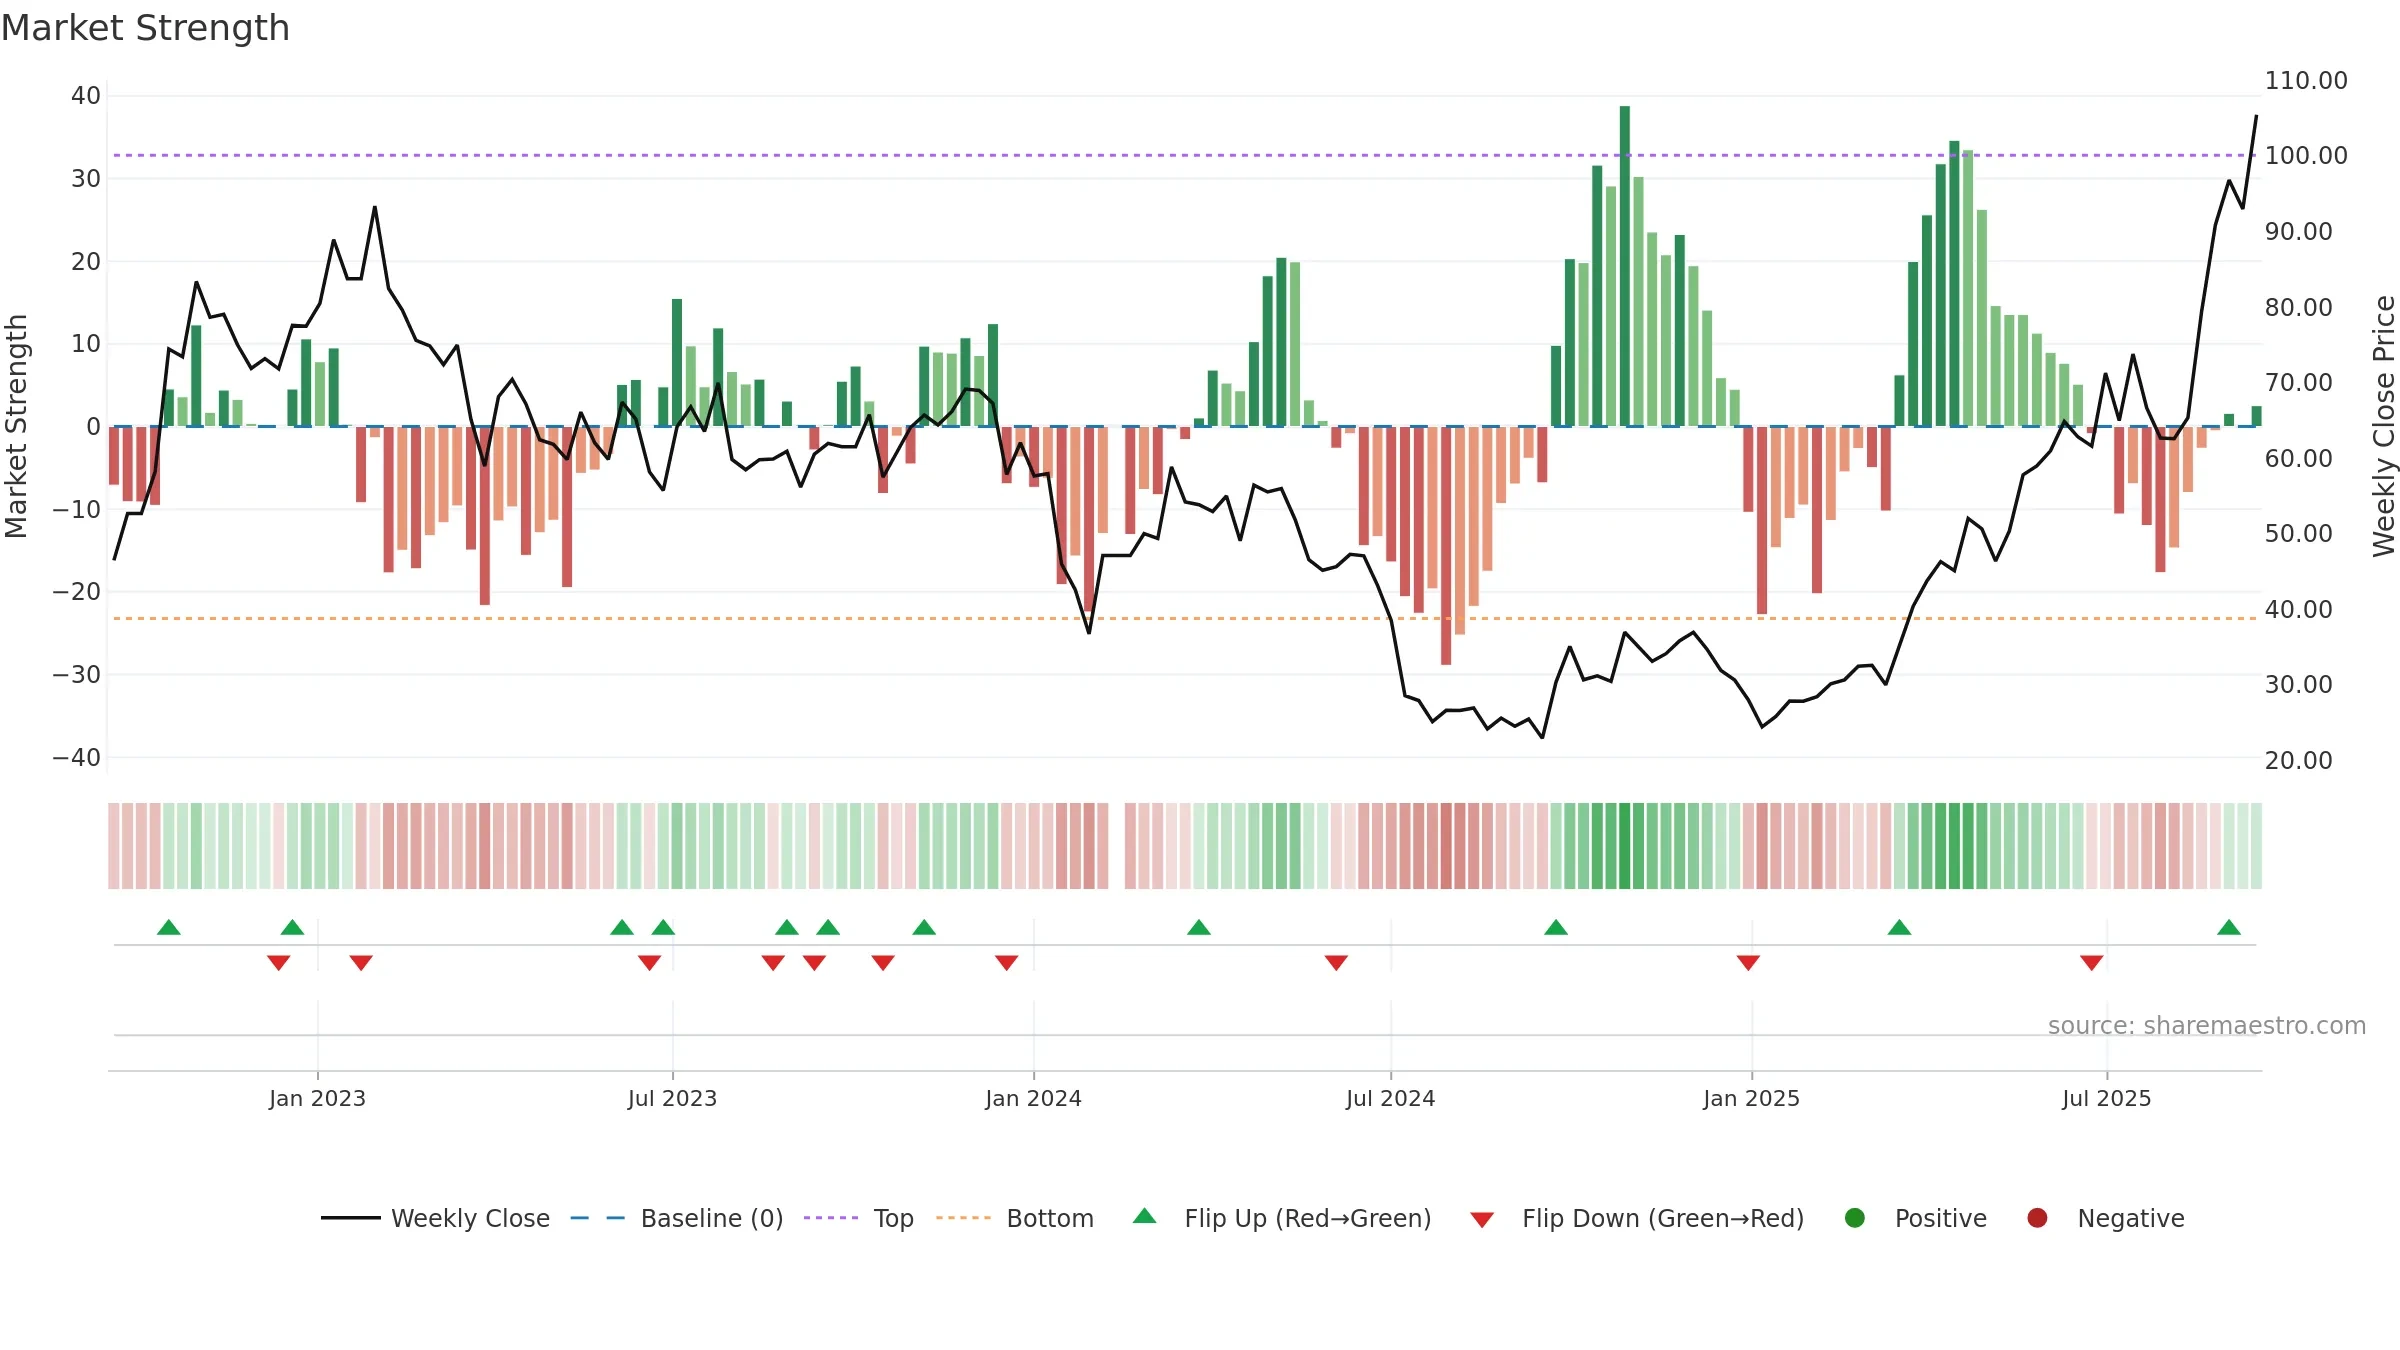Viewport: 2400px width, 1350px height.
Task: Click the Jul 2023 x-axis label
Action: click(672, 1098)
